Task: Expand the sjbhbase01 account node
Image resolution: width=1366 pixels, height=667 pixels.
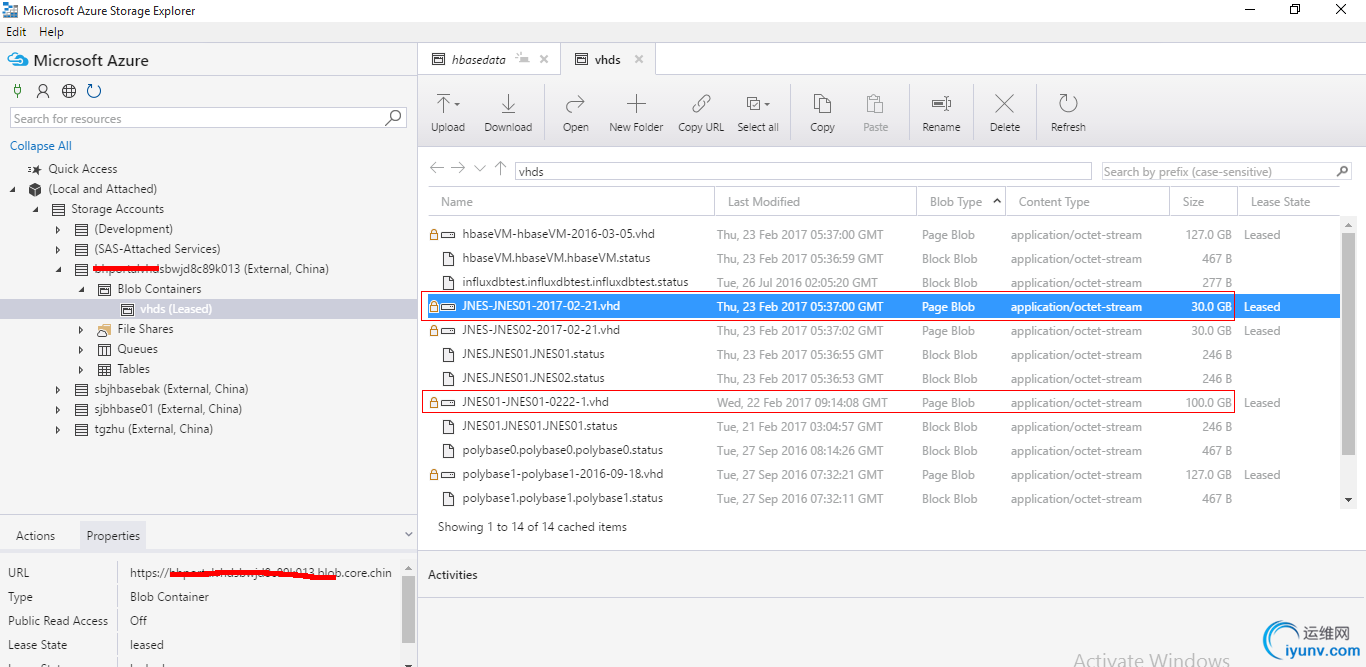Action: (x=59, y=409)
